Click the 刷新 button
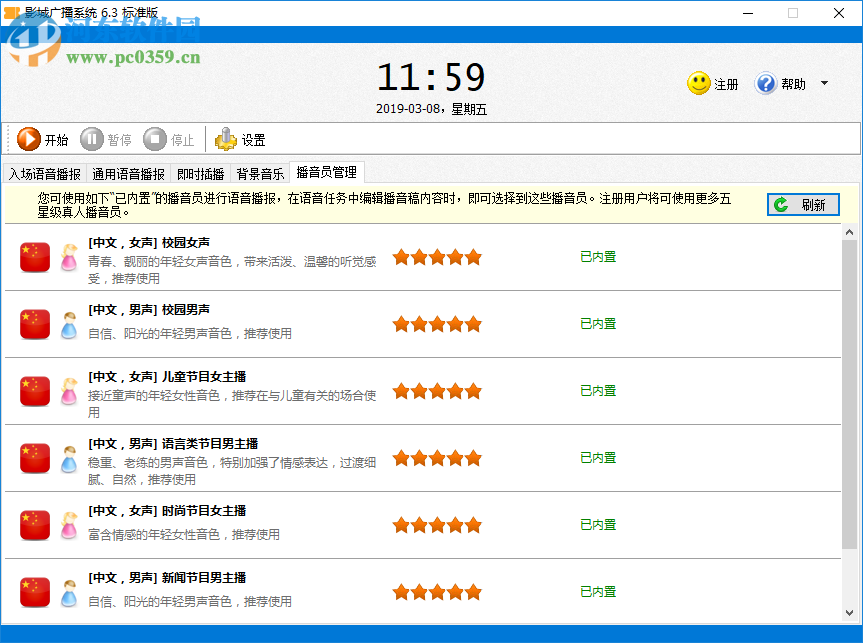The image size is (863, 643). pos(803,204)
